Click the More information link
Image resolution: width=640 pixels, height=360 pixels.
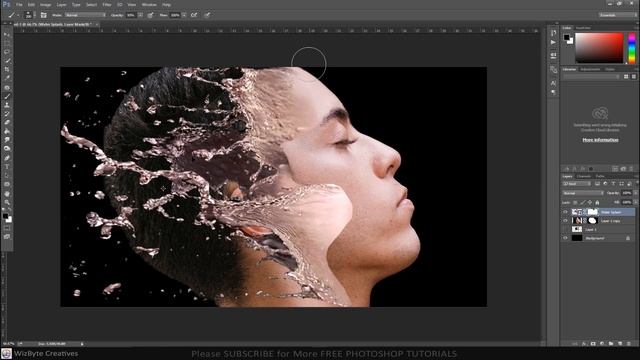click(600, 140)
